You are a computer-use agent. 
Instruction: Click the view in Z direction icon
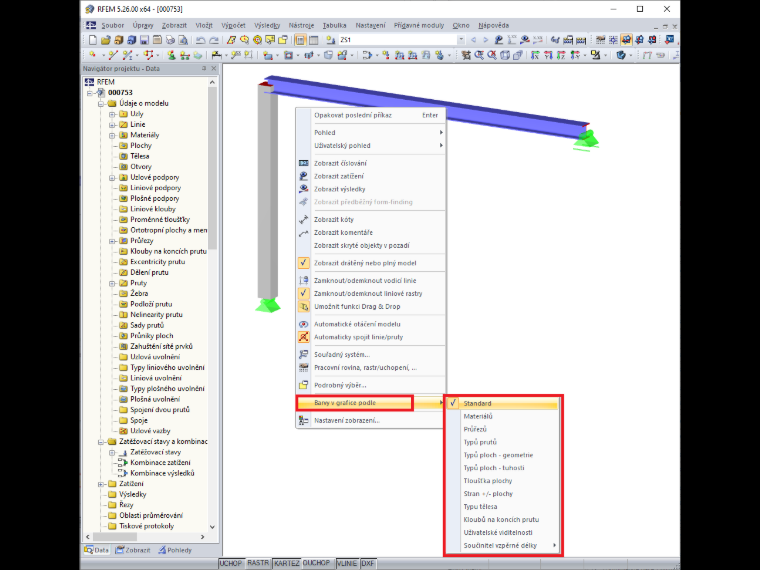pyautogui.click(x=561, y=55)
